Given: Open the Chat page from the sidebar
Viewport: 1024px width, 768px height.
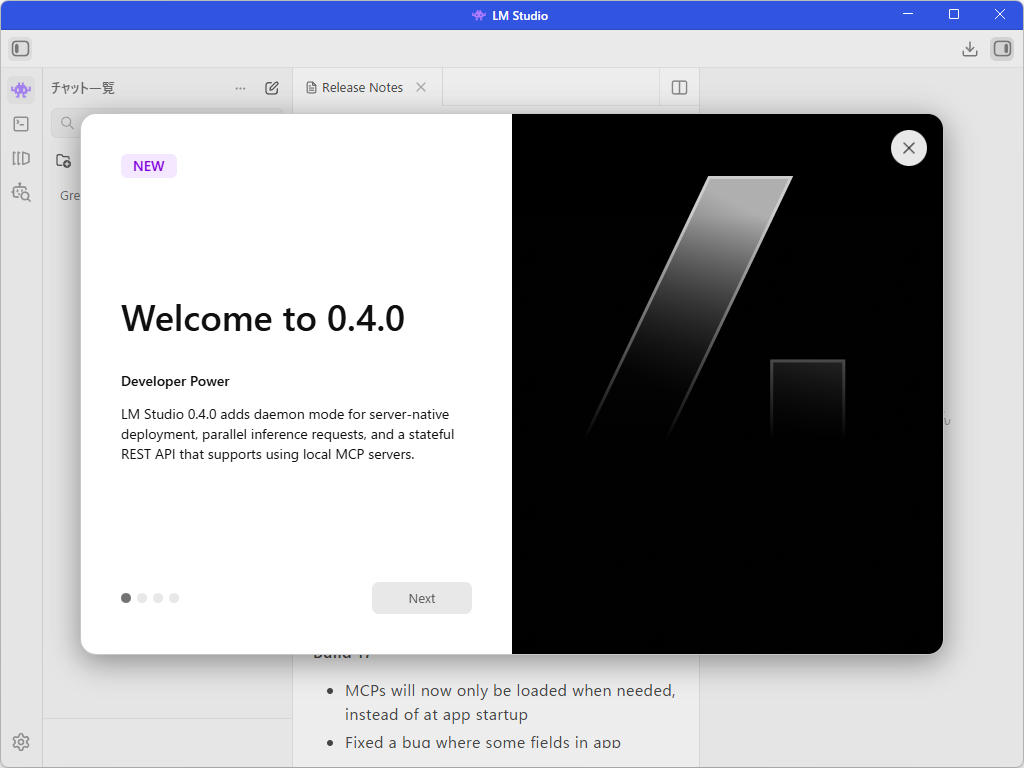Looking at the screenshot, I should pyautogui.click(x=21, y=89).
